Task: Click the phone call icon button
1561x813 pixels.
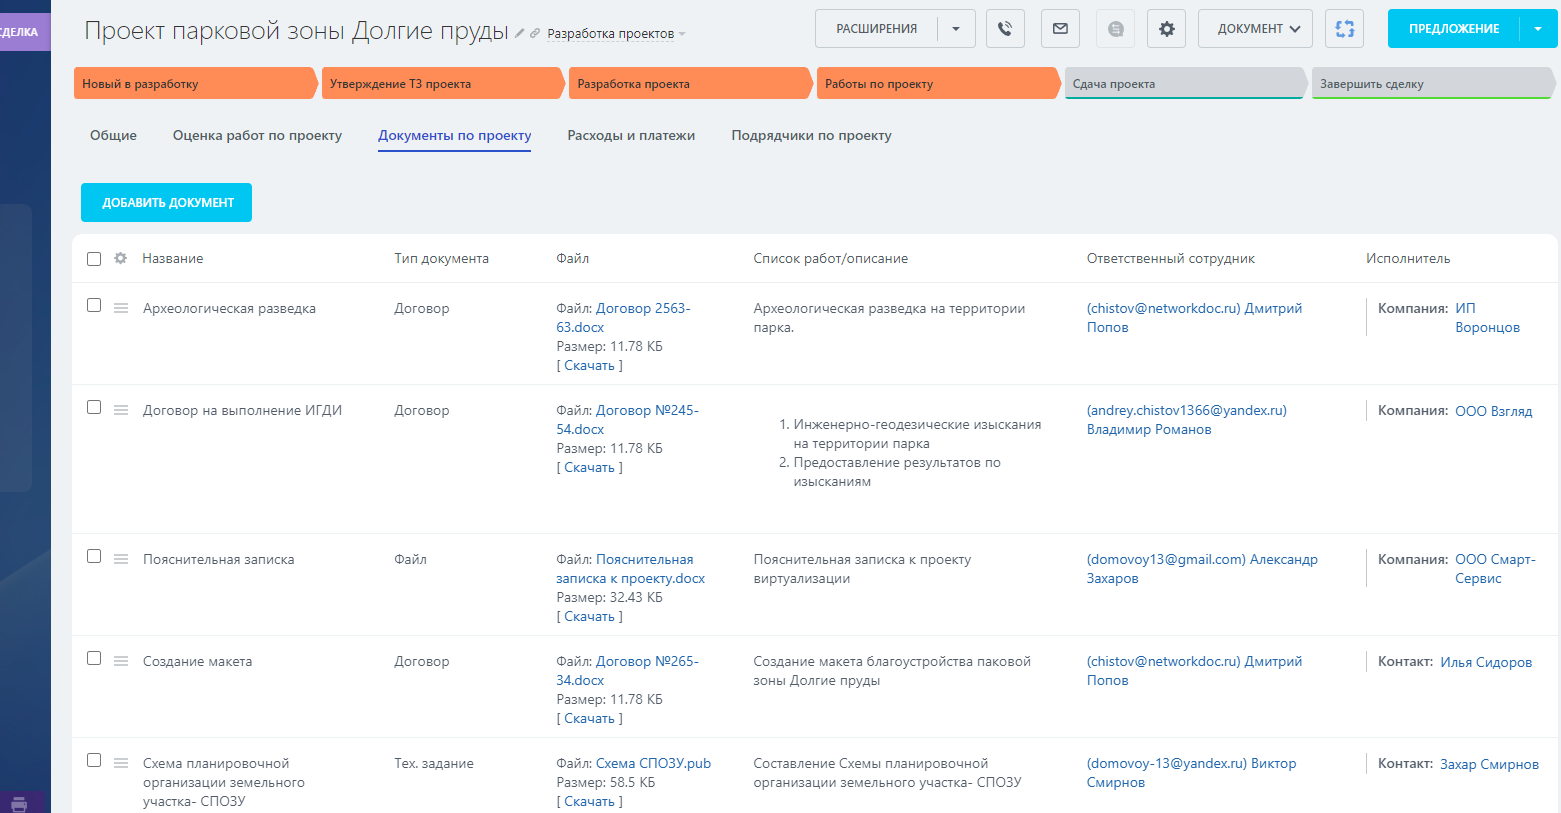Action: point(1005,29)
